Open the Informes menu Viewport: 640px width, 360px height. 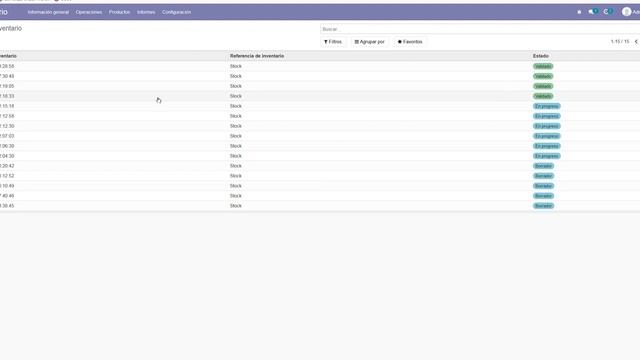(146, 12)
